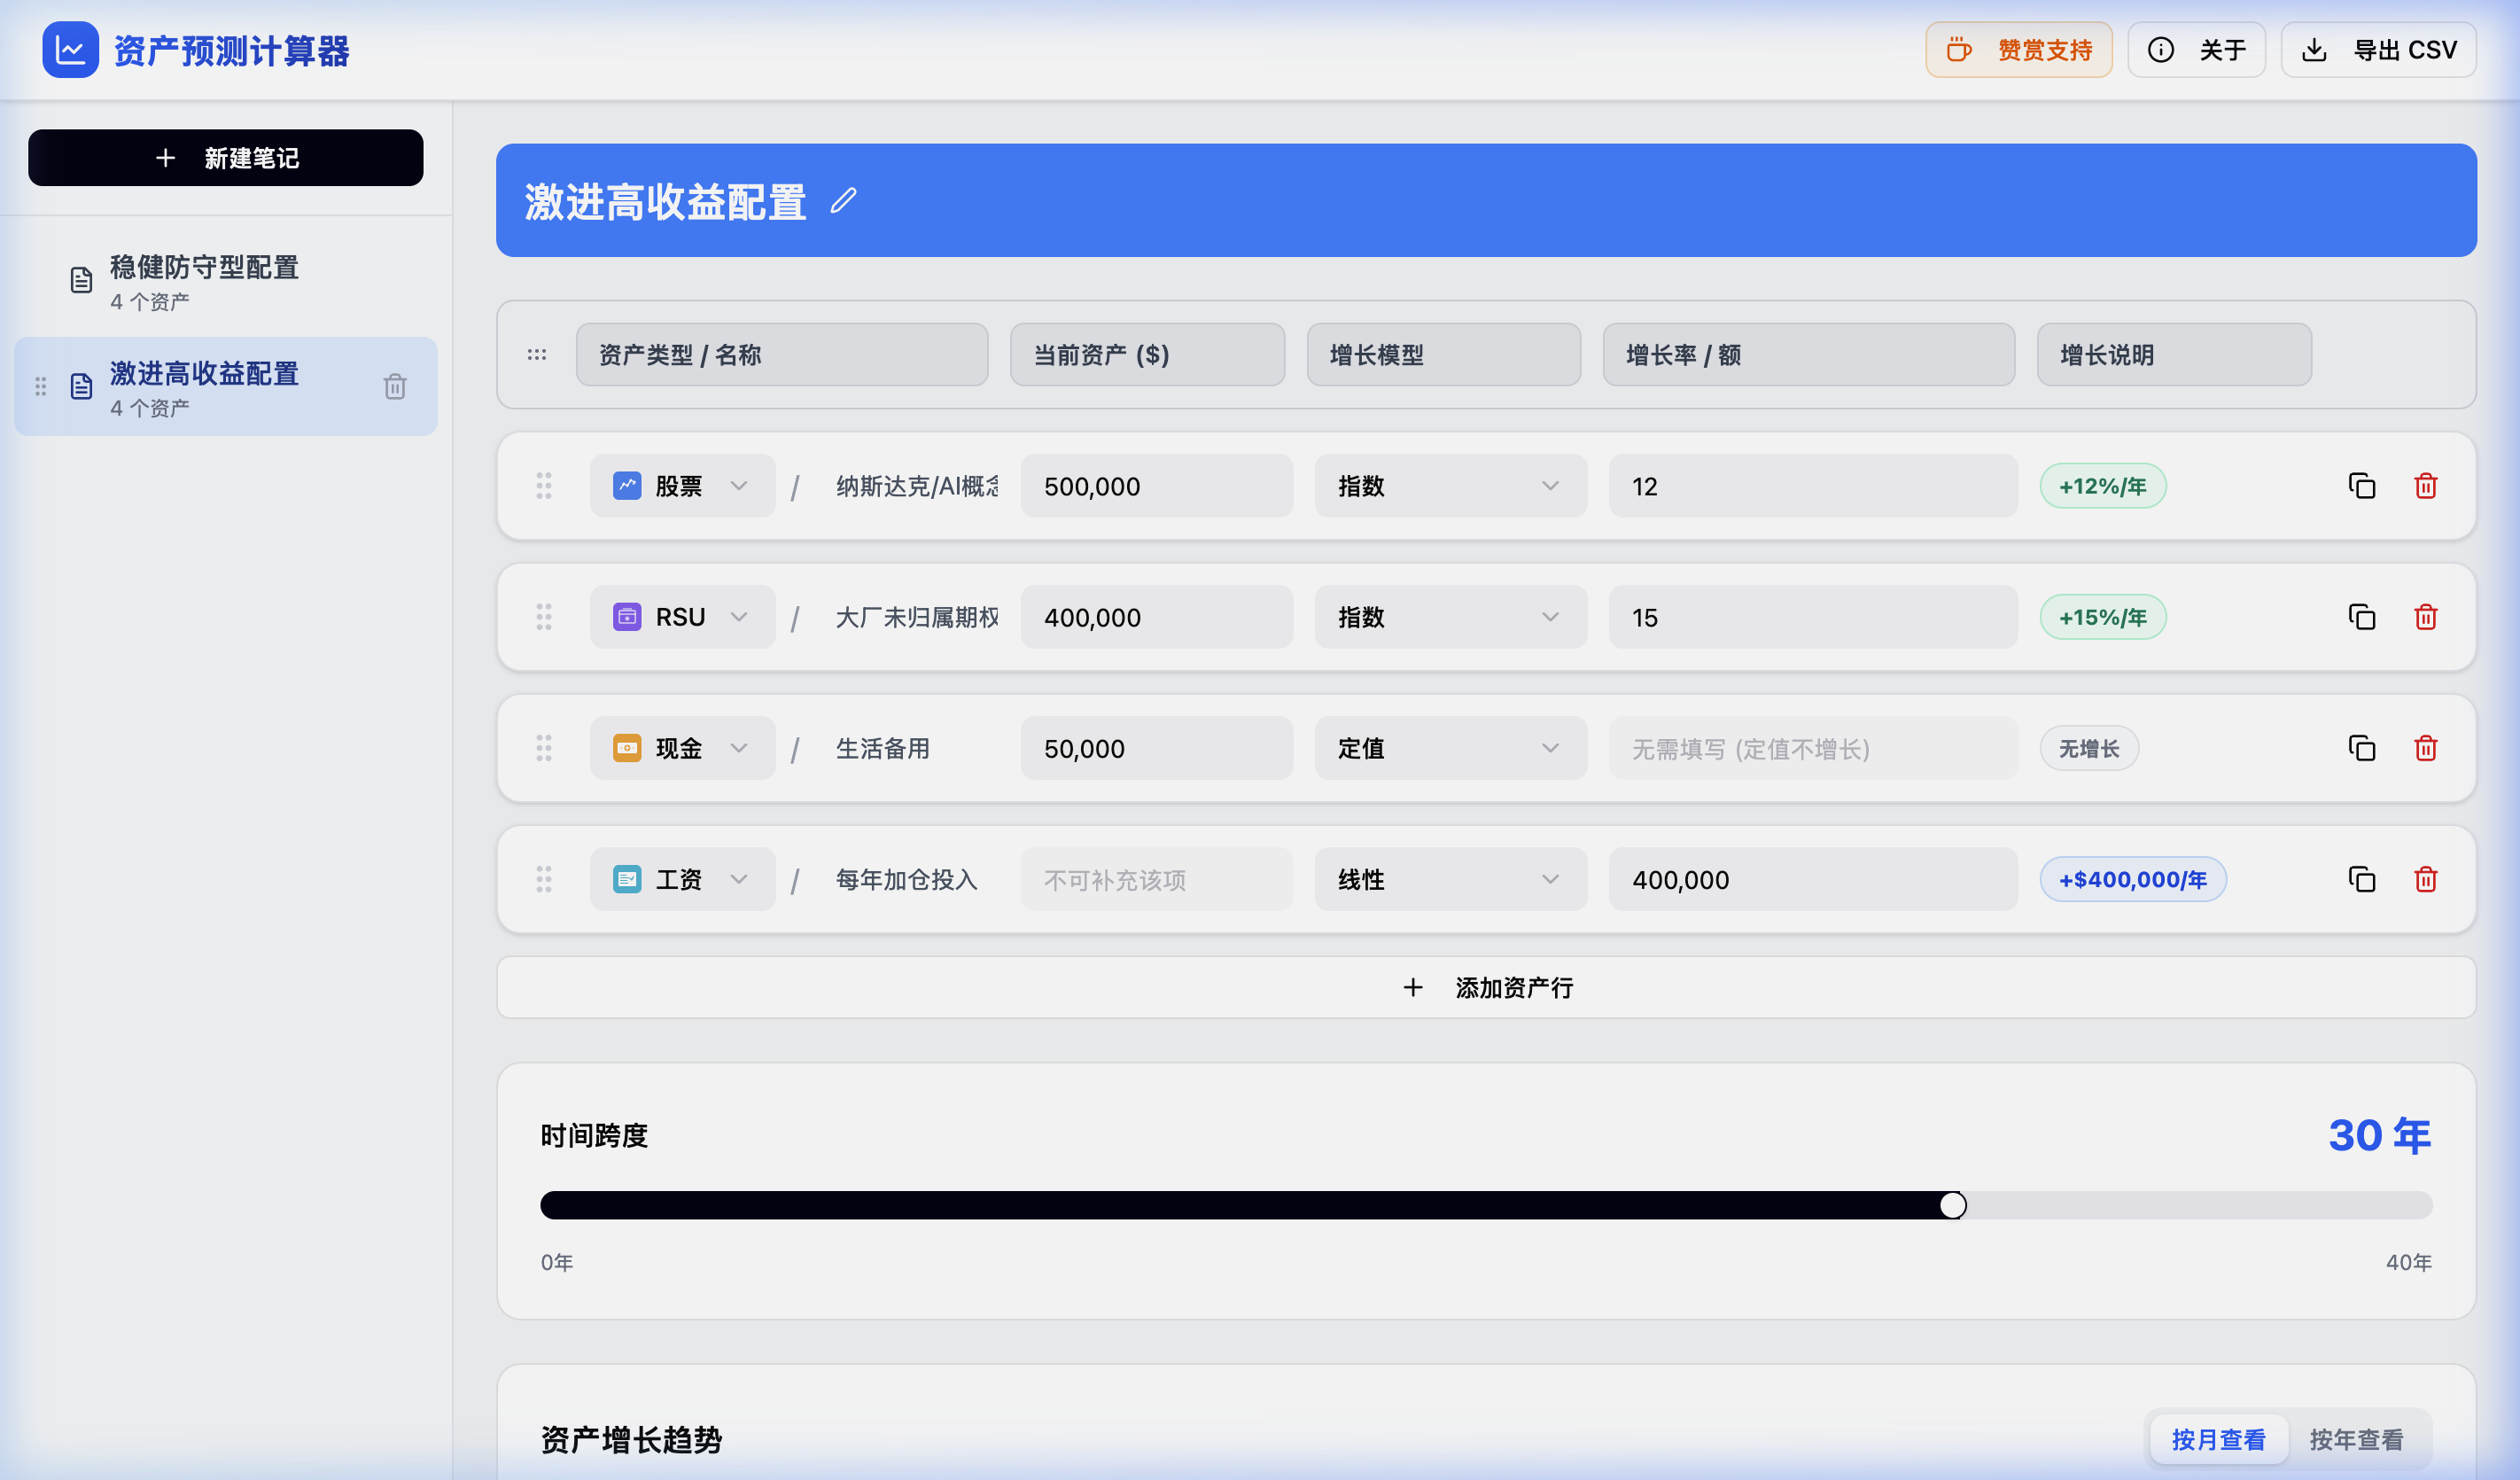
Task: Duplicate the 股票 asset row
Action: click(2361, 486)
